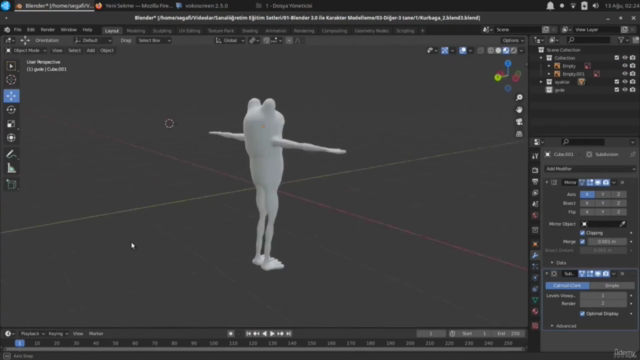Adjust Levels Viewport value field

pyautogui.click(x=603, y=296)
